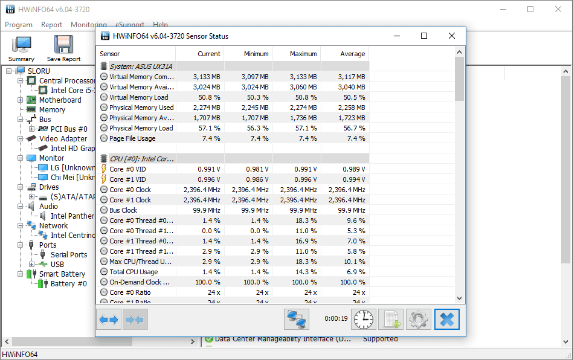
Task: Shrink sensor columns with inward arrows button
Action: [x=135, y=319]
